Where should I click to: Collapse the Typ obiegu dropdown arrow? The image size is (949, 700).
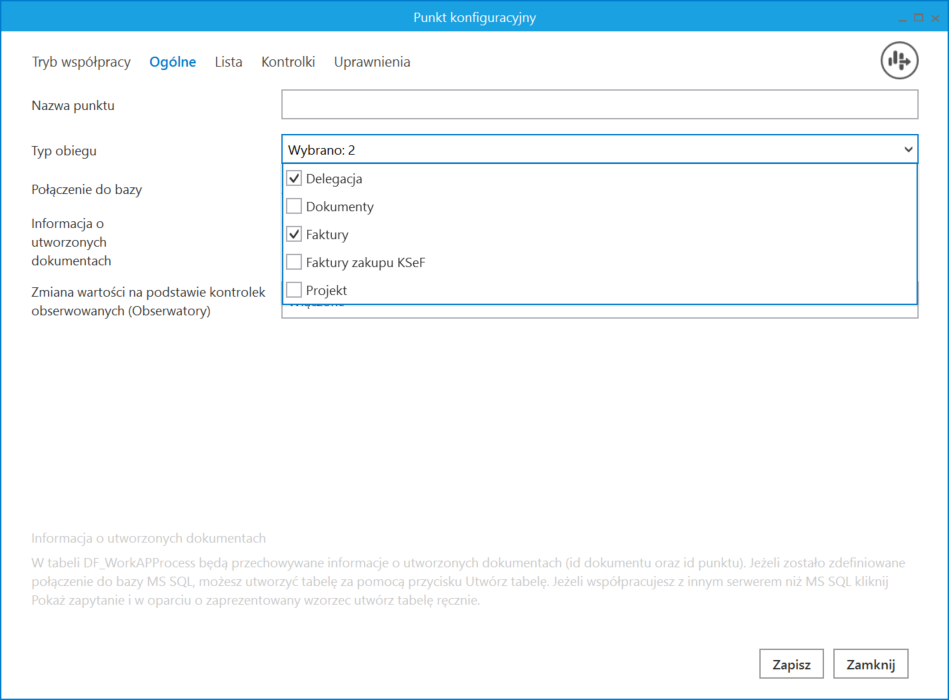[x=908, y=150]
